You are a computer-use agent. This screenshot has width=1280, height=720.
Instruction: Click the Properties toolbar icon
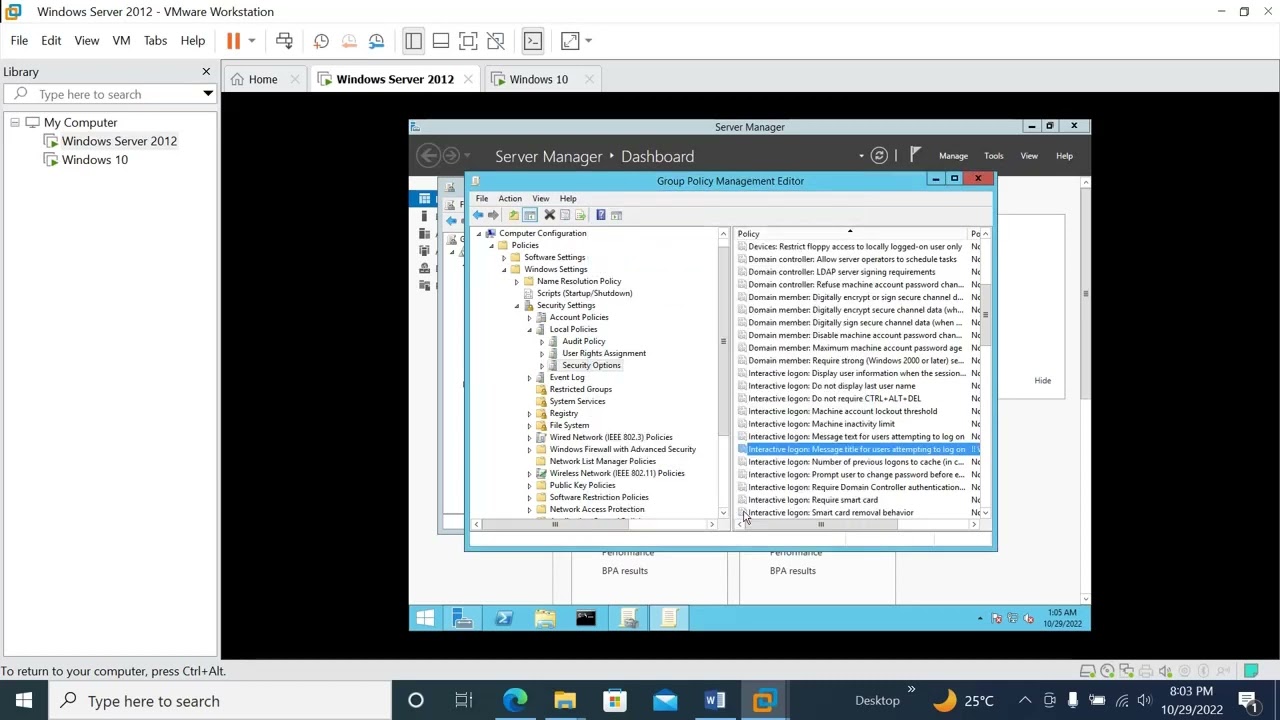pos(565,215)
